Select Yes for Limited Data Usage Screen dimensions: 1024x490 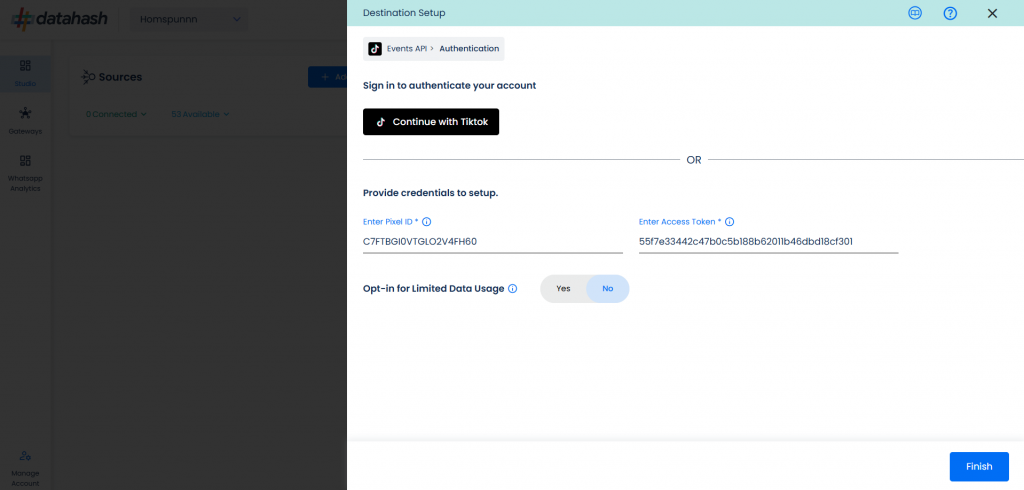click(x=564, y=289)
